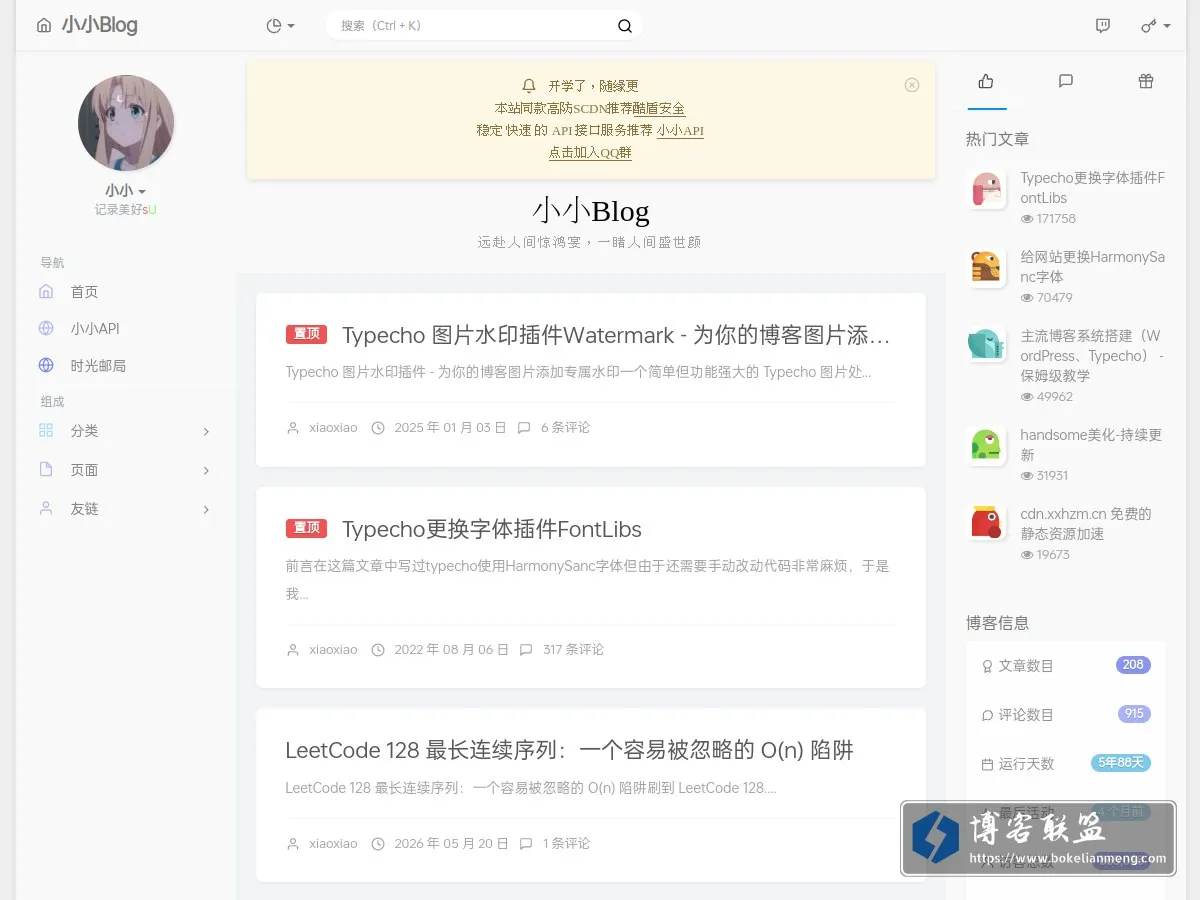
Task: Click the home icon beside 小小Blog logo
Action: (43, 26)
